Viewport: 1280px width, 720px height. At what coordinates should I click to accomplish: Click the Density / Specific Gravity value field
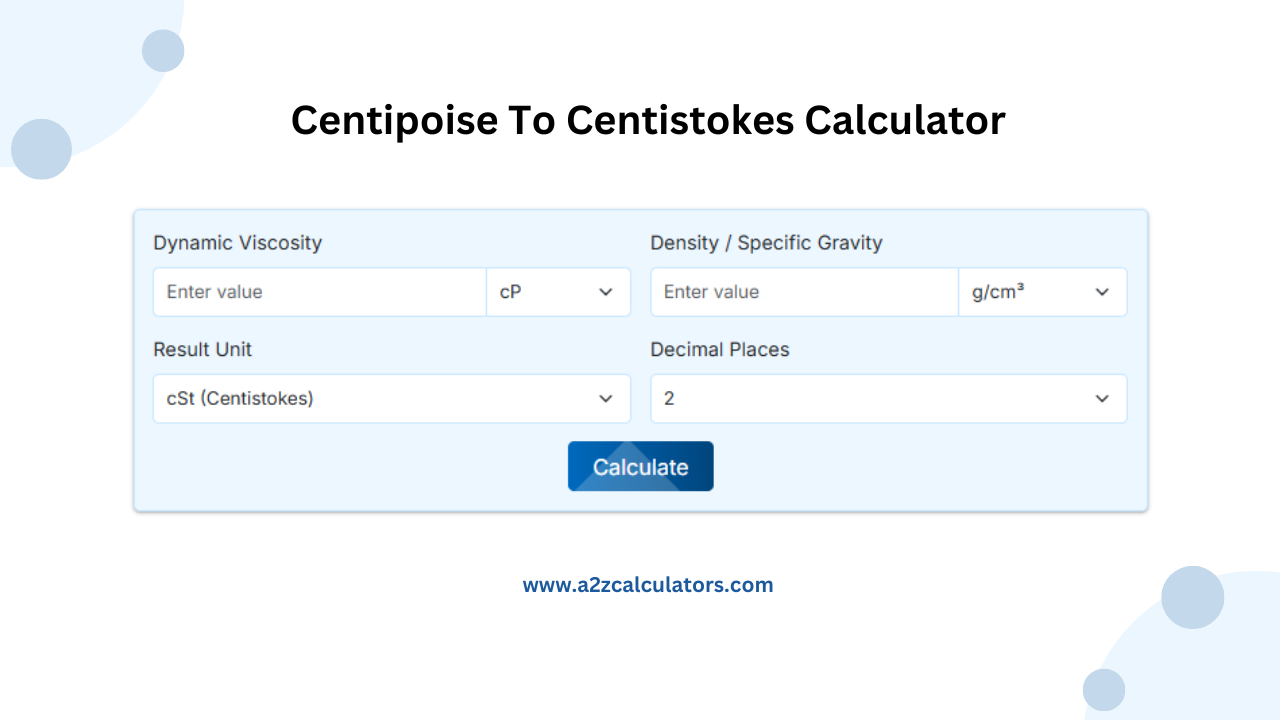pyautogui.click(x=804, y=292)
